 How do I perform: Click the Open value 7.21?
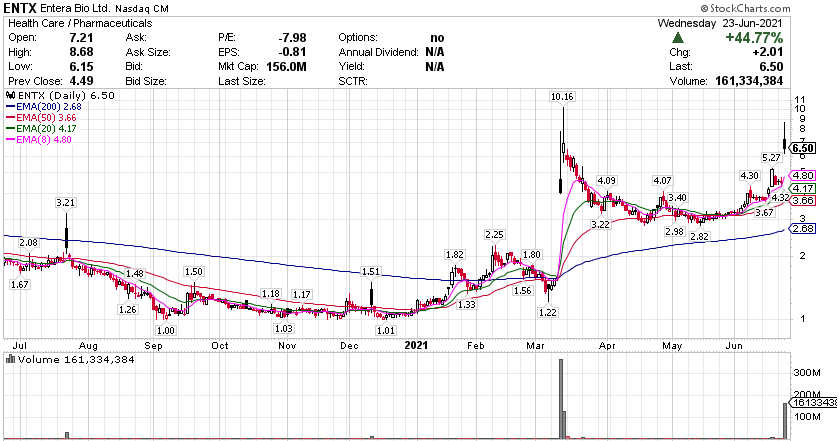81,38
